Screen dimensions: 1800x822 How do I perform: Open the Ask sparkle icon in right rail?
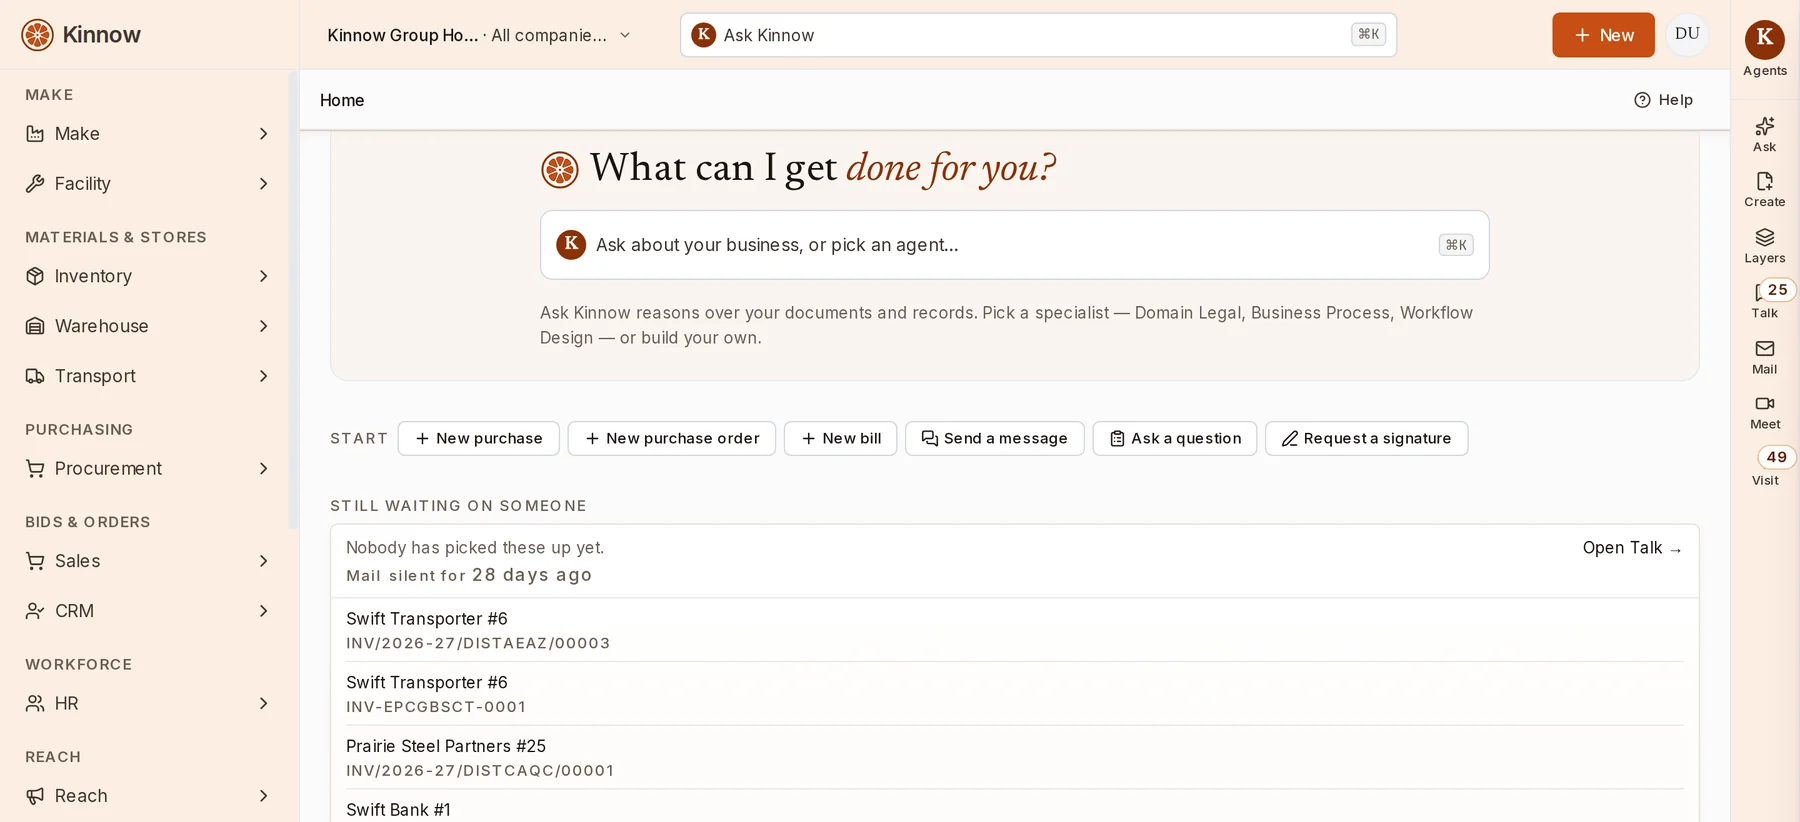coord(1764,126)
